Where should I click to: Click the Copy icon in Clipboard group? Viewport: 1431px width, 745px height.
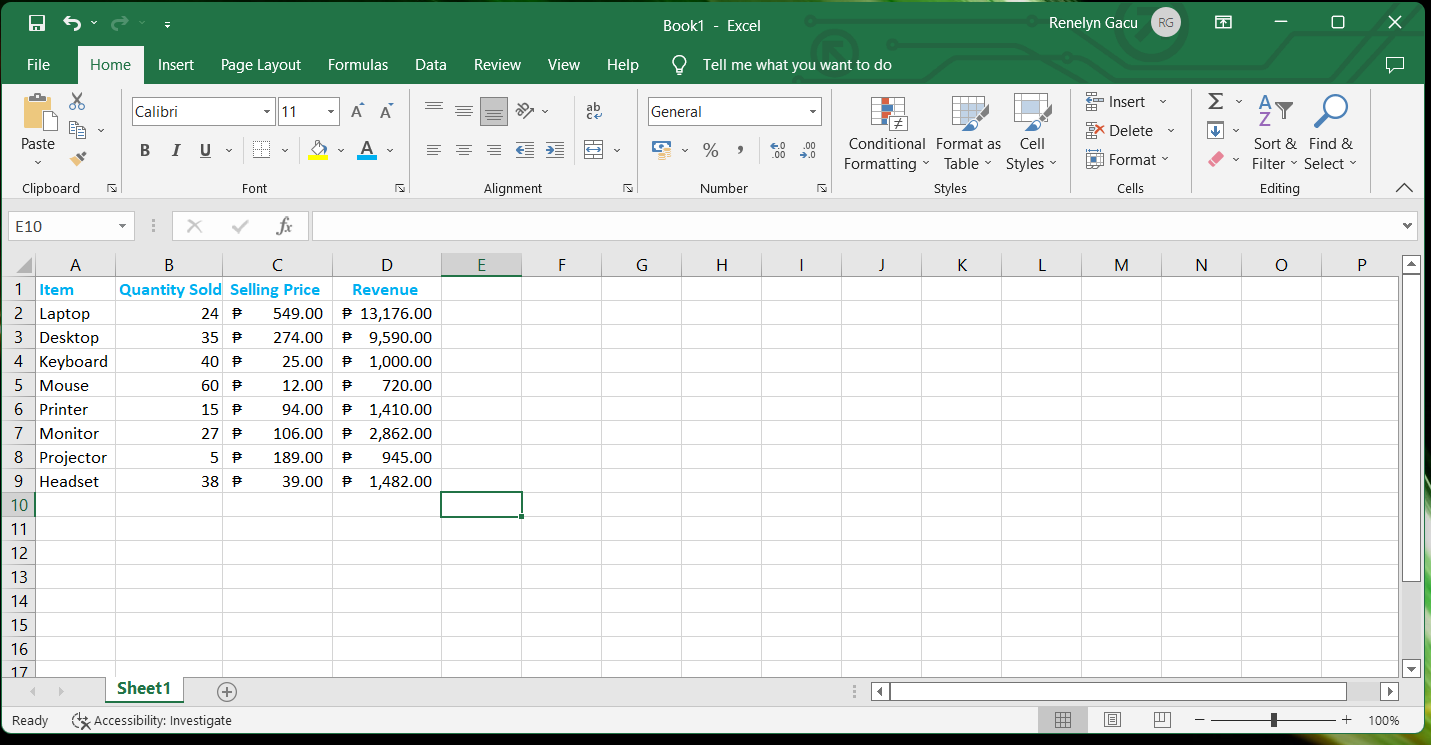click(77, 130)
